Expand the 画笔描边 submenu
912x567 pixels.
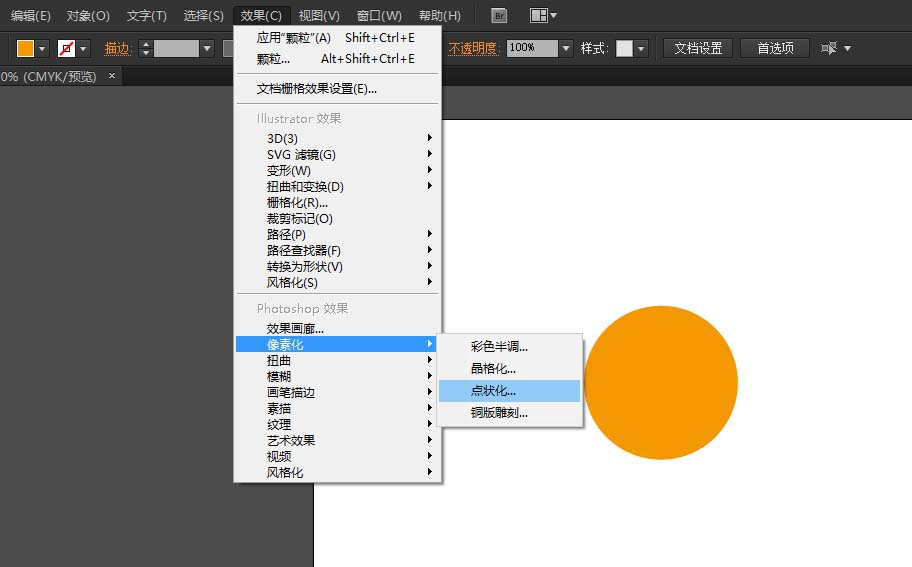click(x=337, y=393)
